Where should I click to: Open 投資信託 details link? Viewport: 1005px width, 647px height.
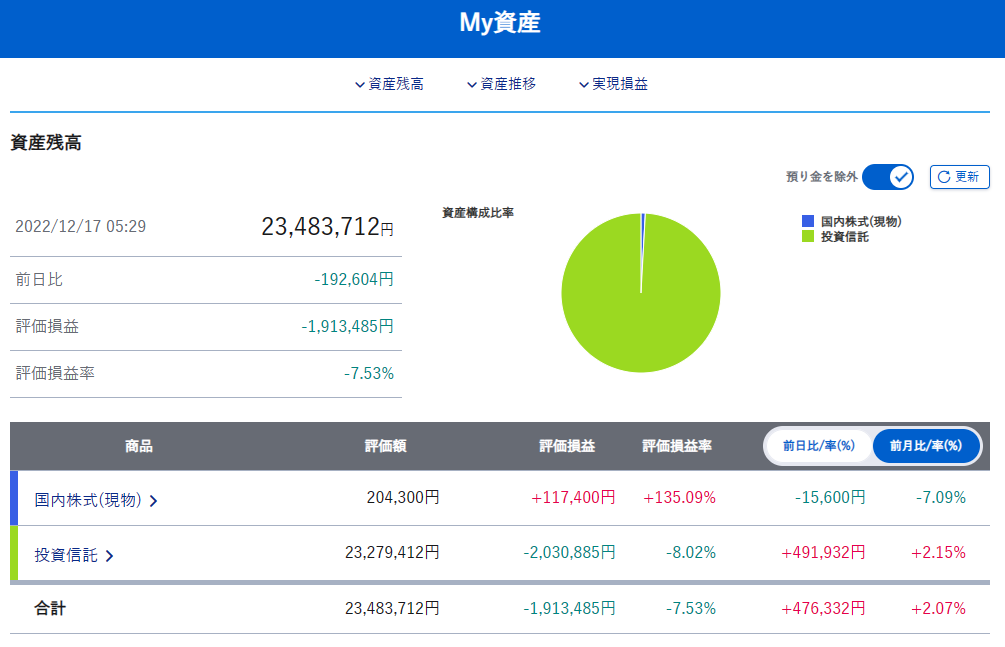pyautogui.click(x=74, y=555)
